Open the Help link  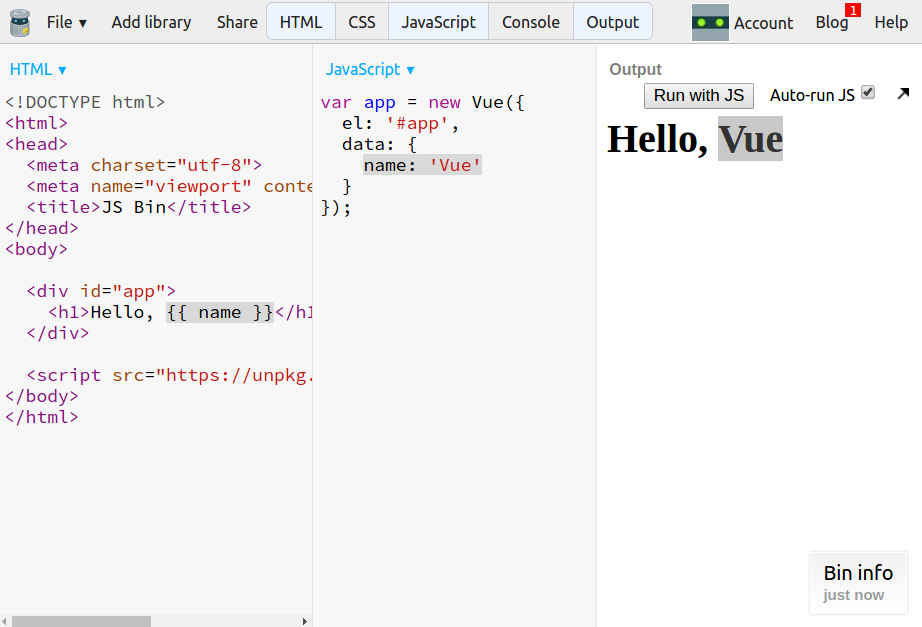[x=891, y=22]
